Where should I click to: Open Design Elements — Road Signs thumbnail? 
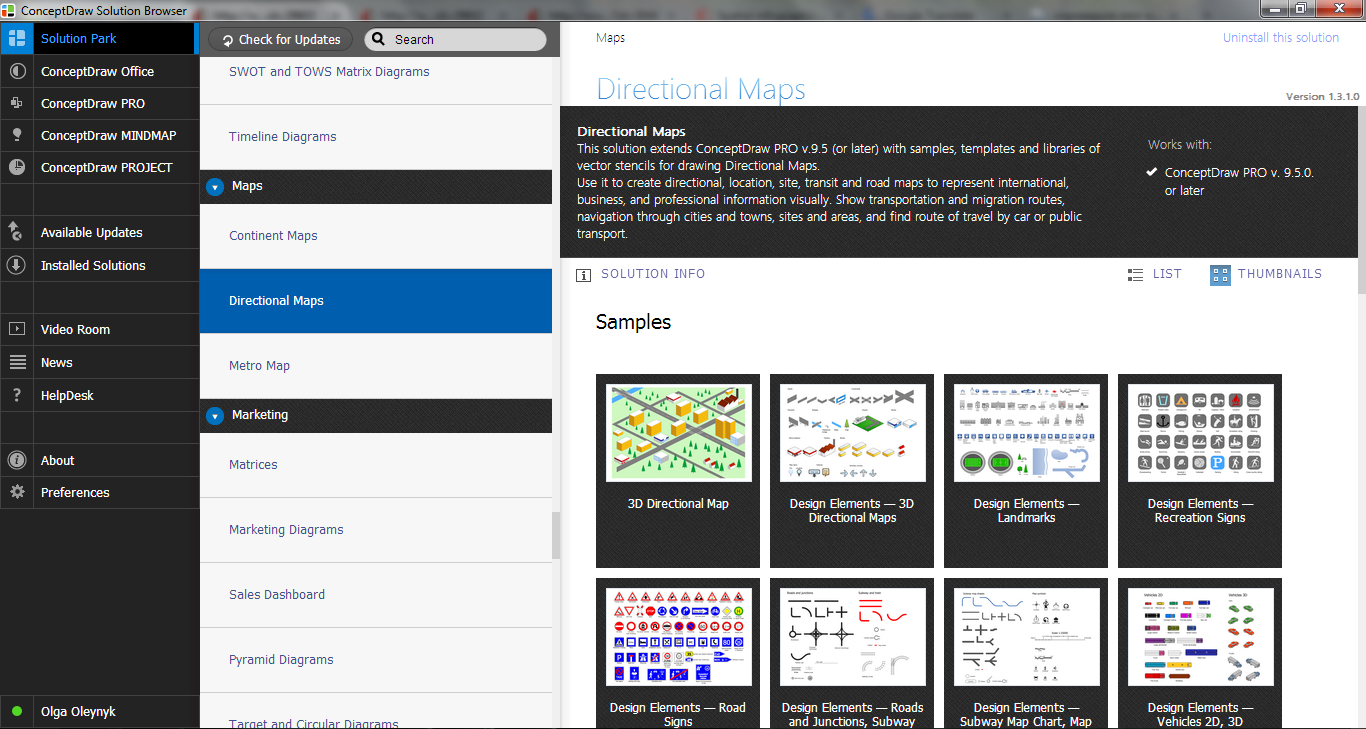pos(678,653)
